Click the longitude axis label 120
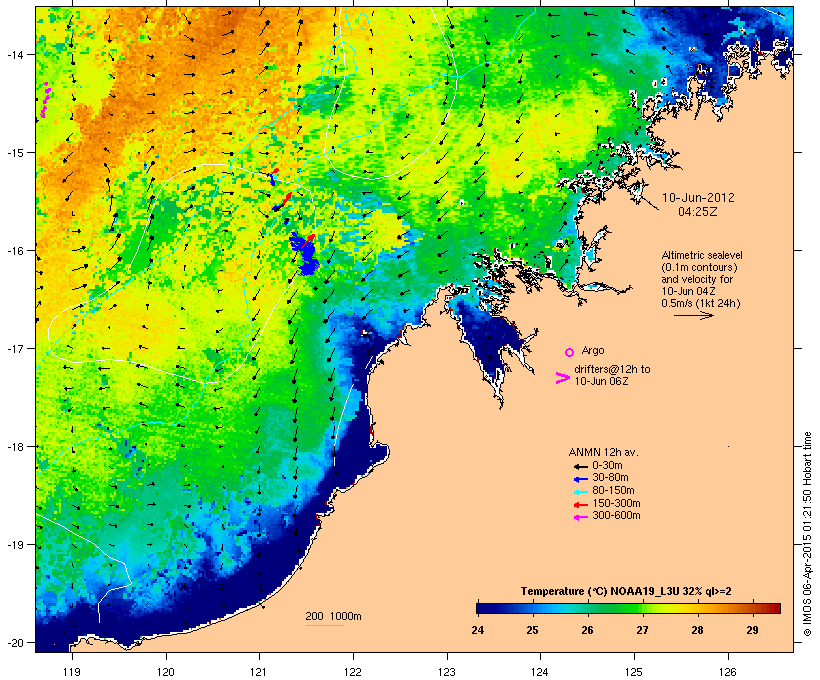This screenshot has width=820, height=680. [x=166, y=672]
